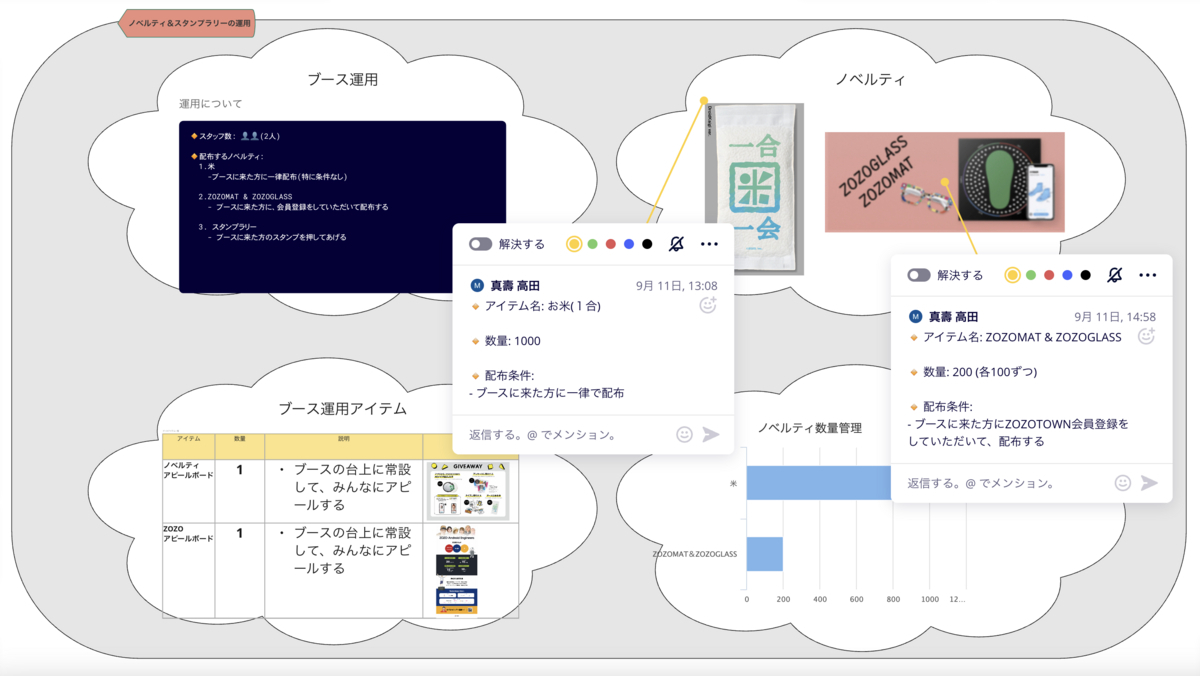Toggle 解決する switch in the ZOZOMAT comment
Image resolution: width=1200 pixels, height=676 pixels.
tap(919, 275)
